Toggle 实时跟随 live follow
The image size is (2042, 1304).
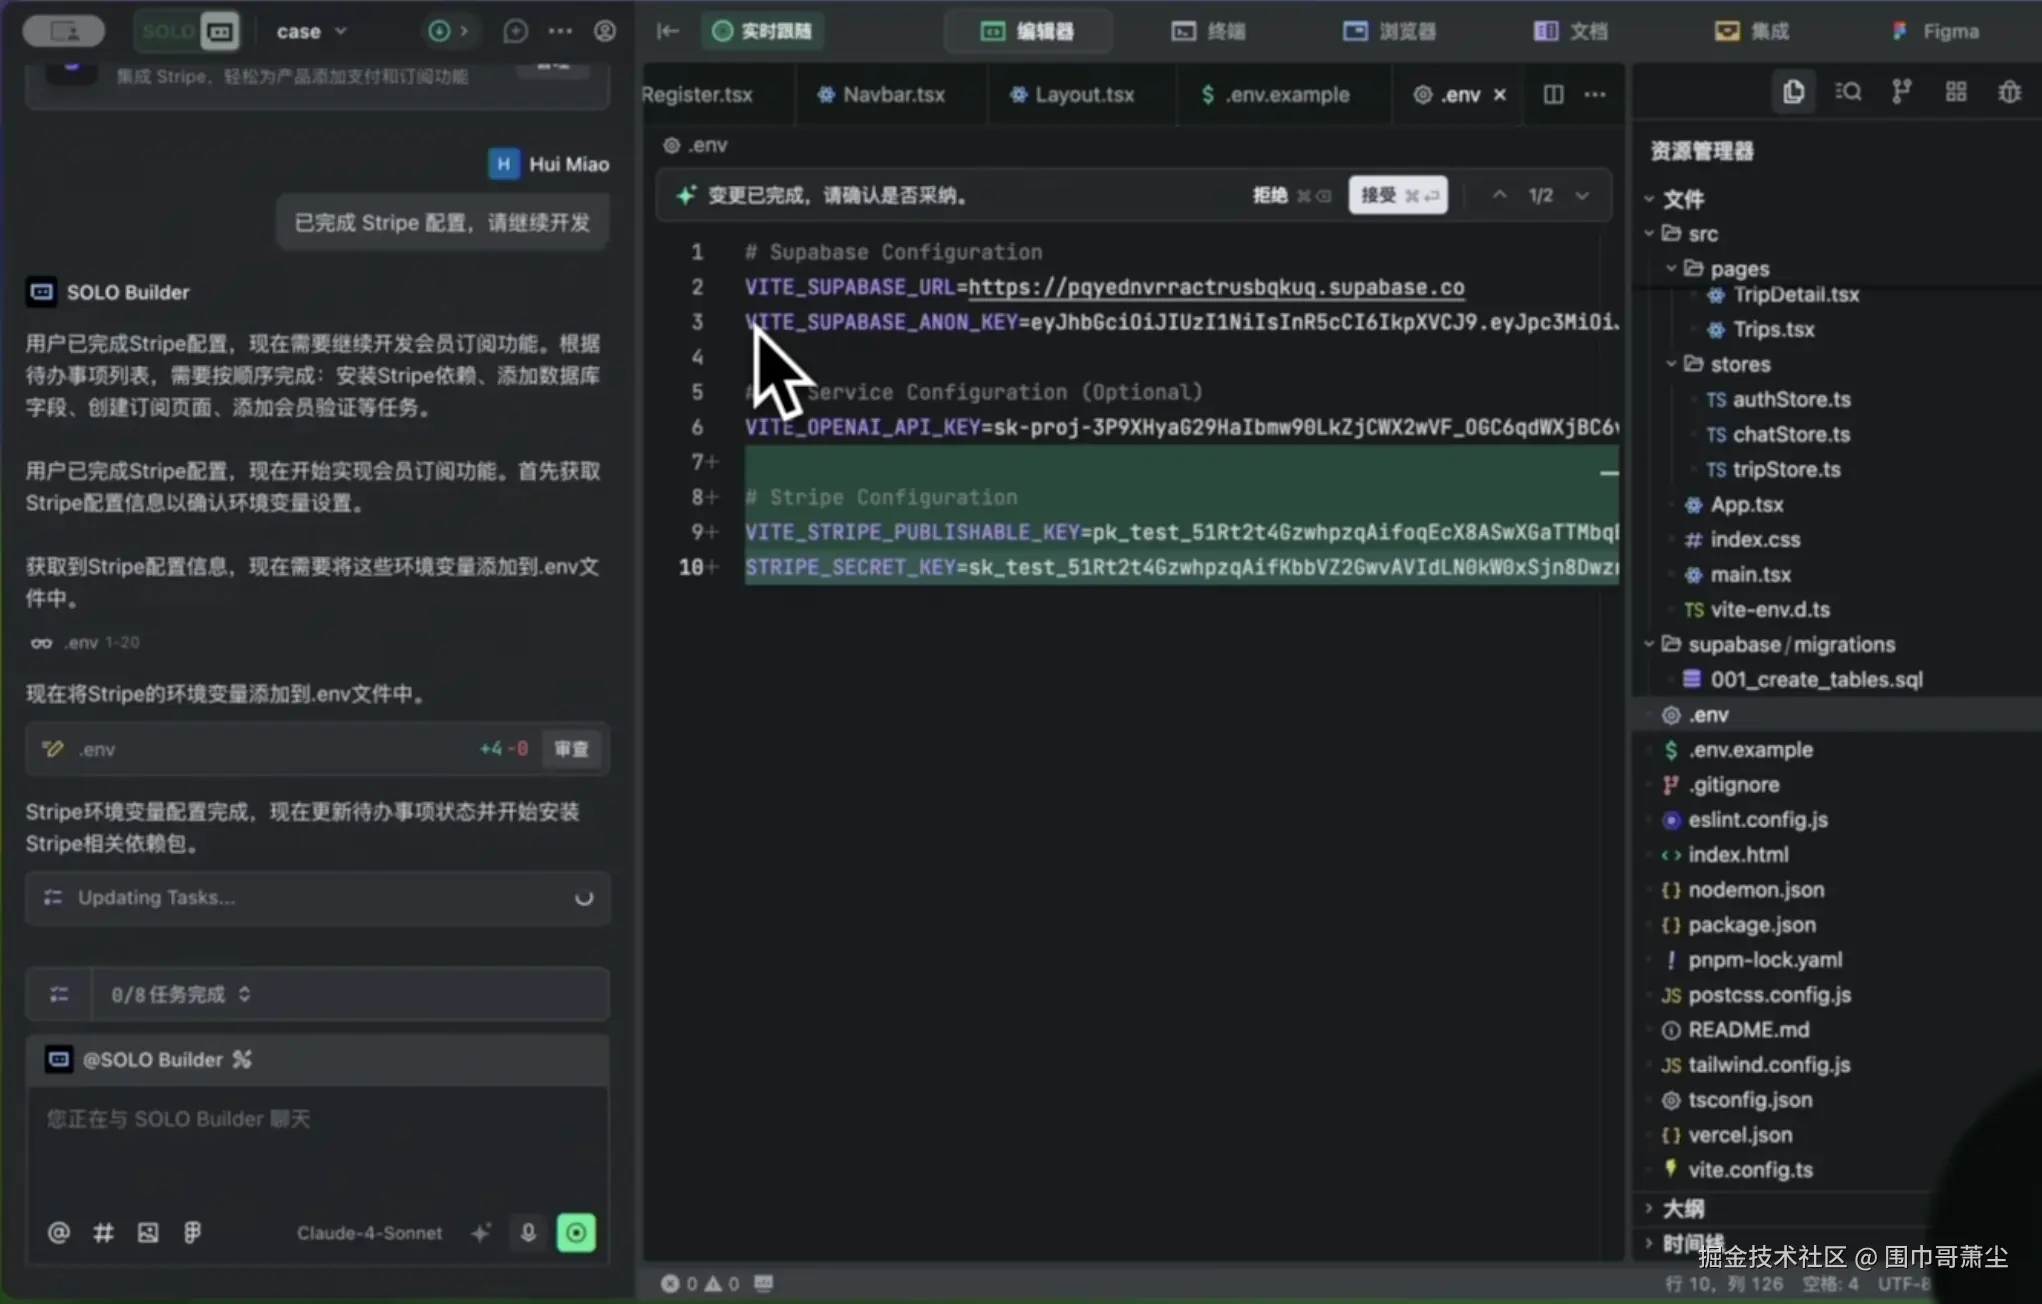pos(762,31)
